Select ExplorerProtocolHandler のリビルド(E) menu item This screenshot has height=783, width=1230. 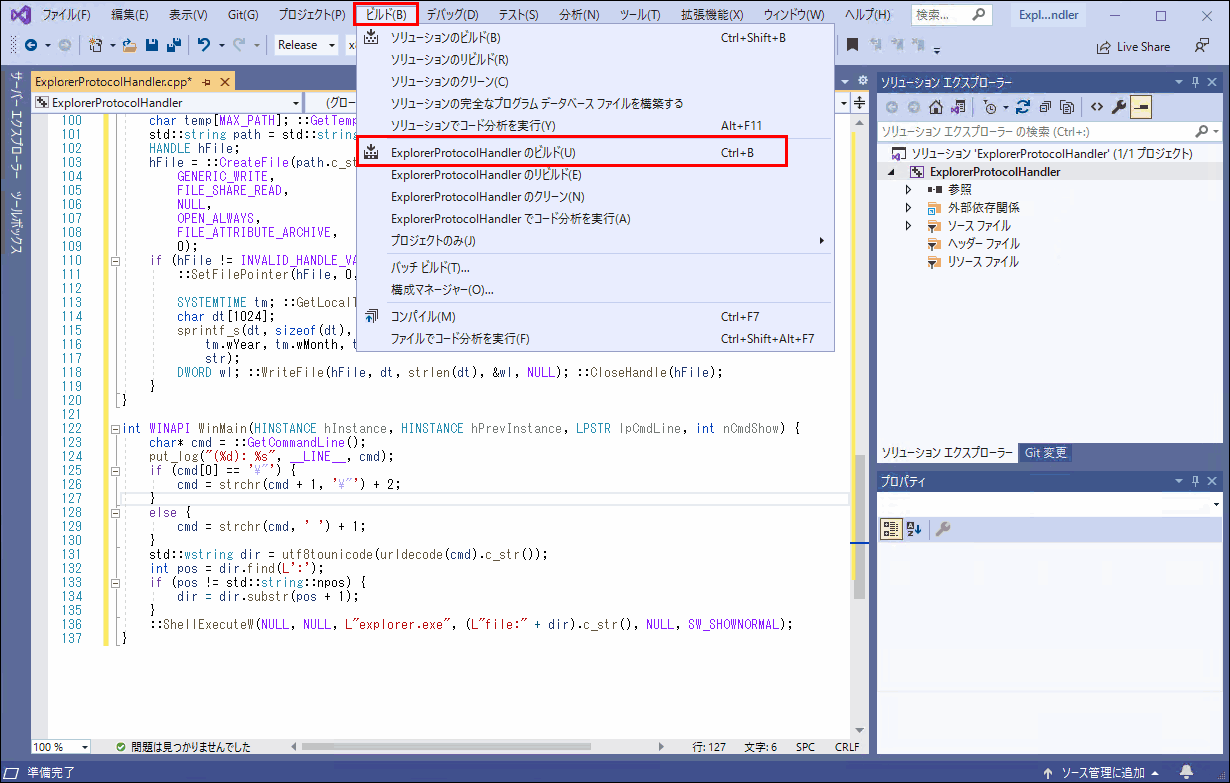(x=595, y=175)
